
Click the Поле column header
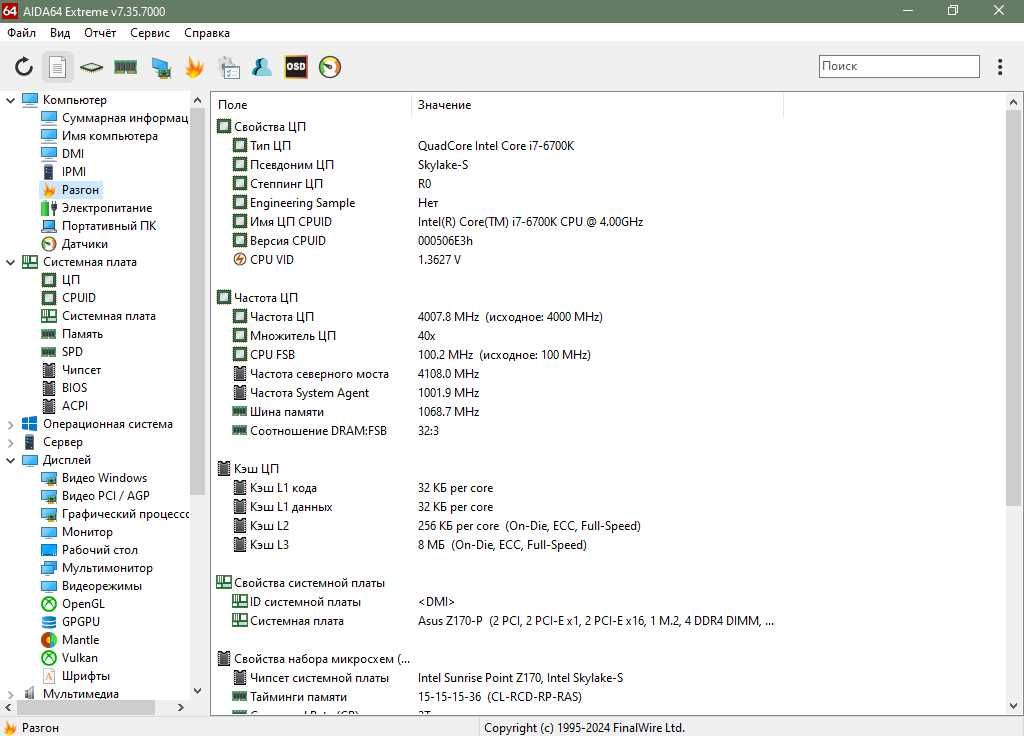(x=312, y=104)
